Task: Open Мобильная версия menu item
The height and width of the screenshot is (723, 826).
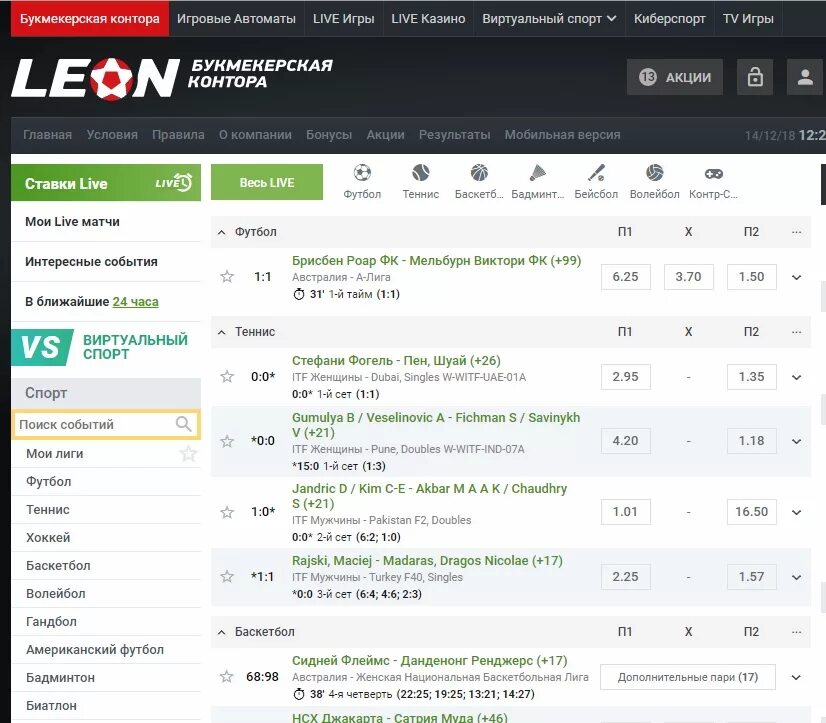Action: [x=562, y=135]
